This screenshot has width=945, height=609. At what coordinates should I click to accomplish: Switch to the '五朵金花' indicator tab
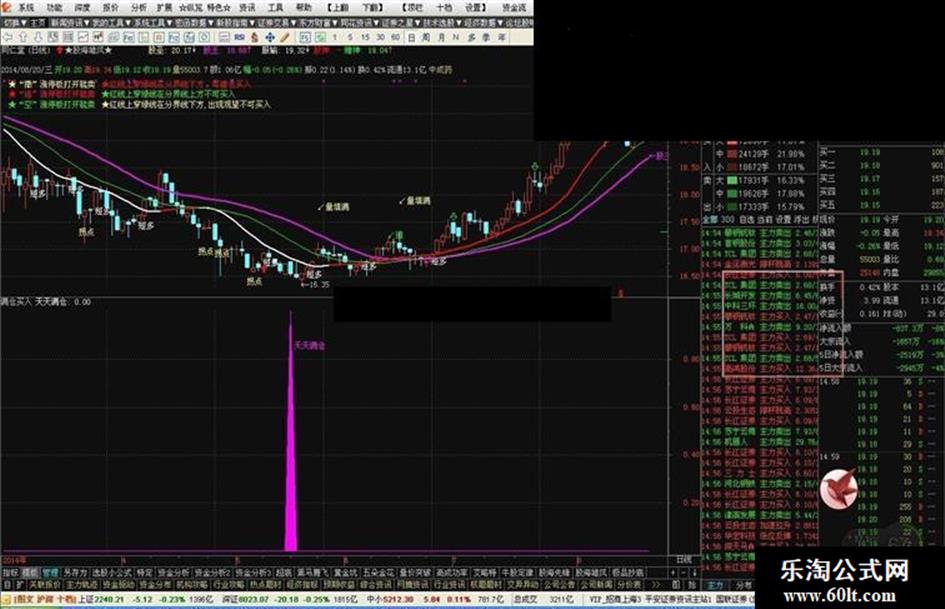pyautogui.click(x=378, y=572)
